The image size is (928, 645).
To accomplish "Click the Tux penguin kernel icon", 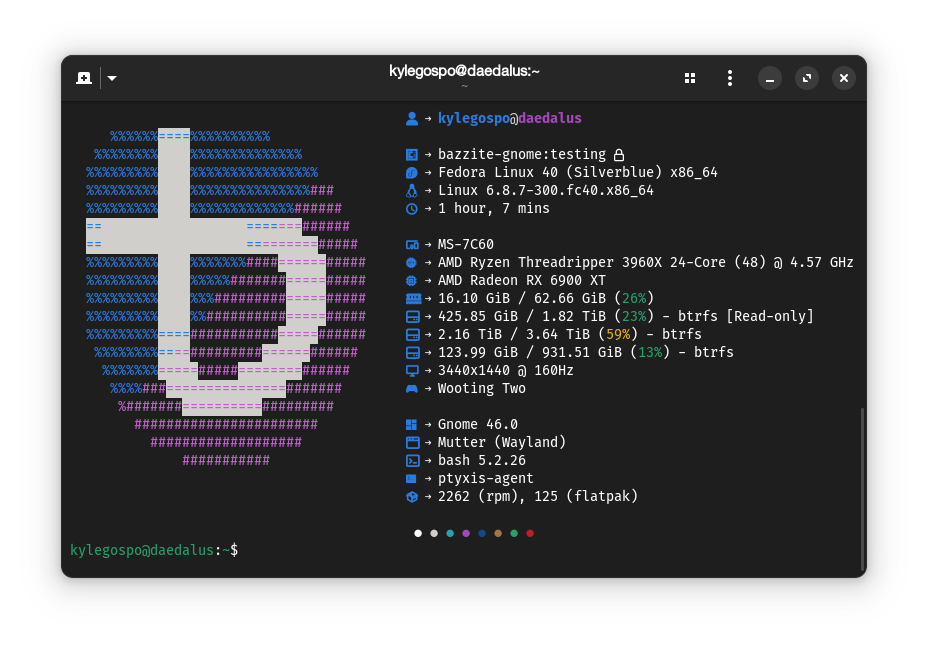I will [x=412, y=191].
